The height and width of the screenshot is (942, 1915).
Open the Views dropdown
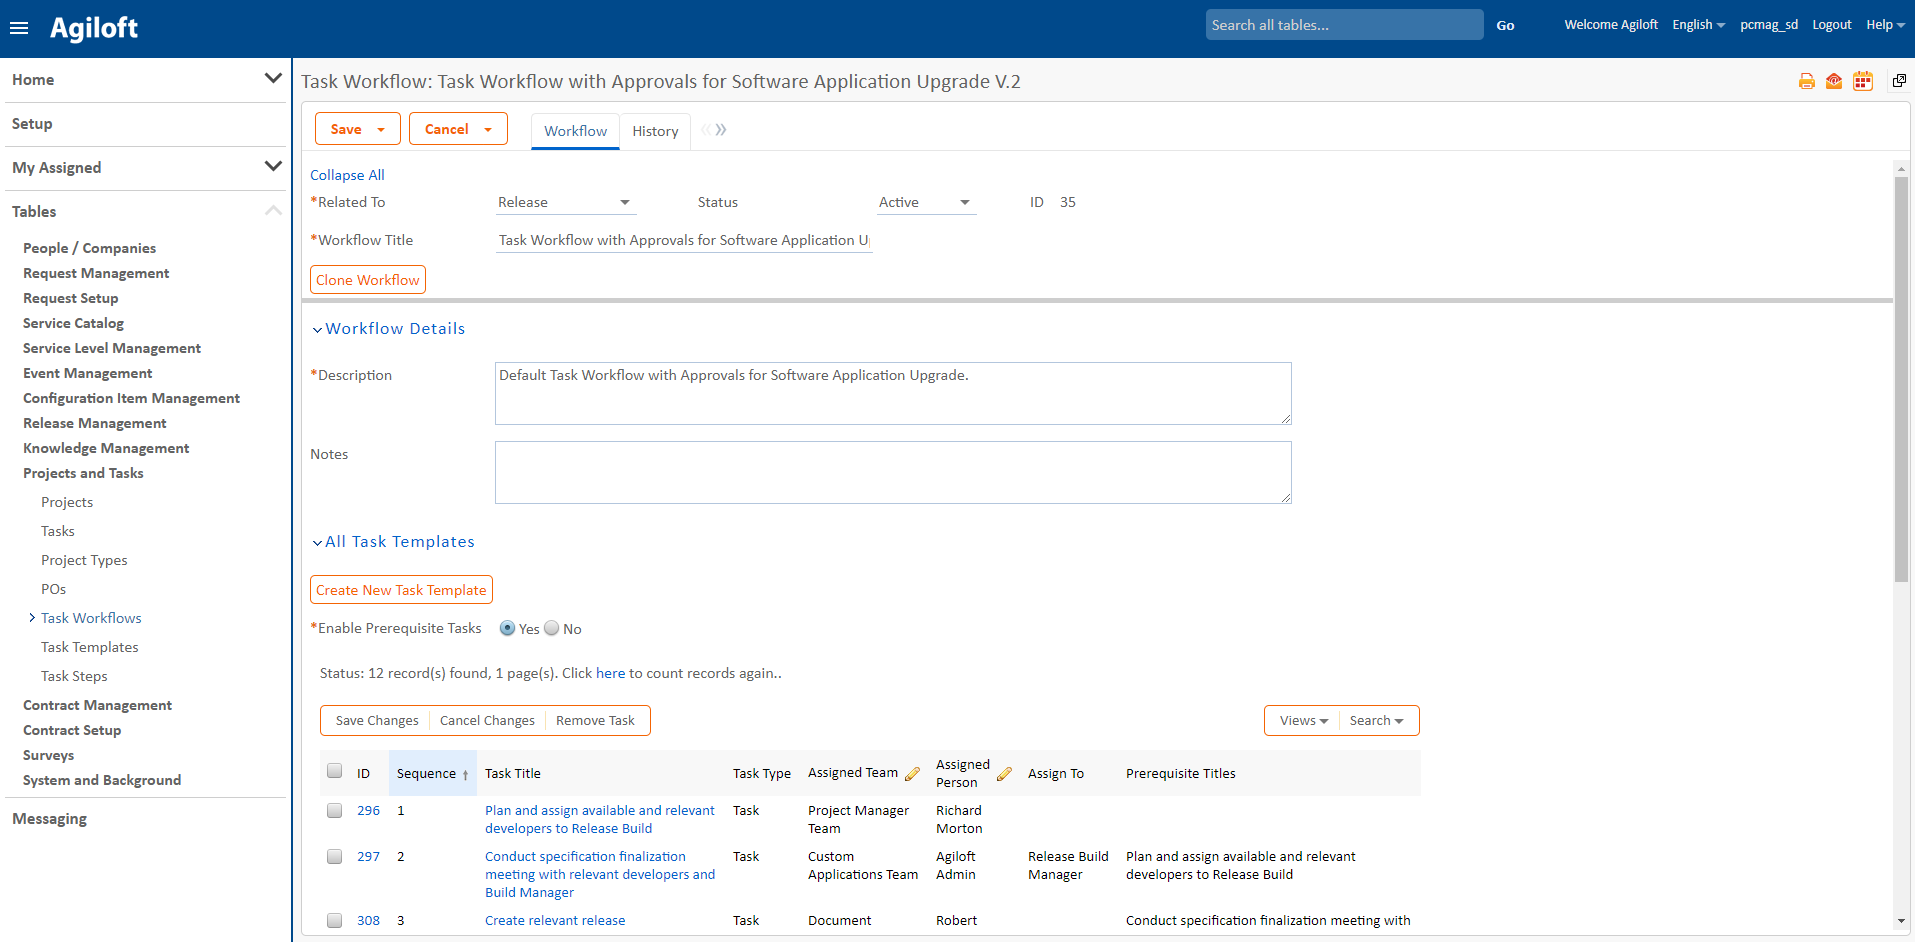point(1303,721)
